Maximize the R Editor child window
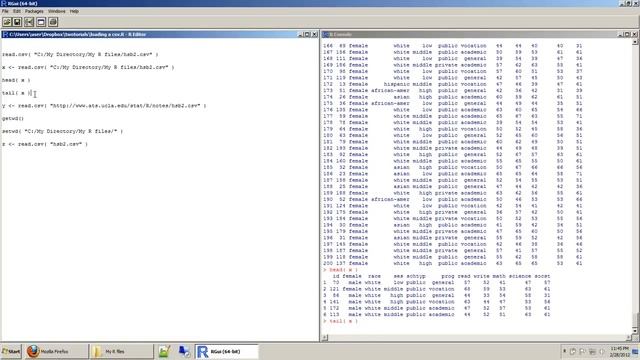640x360 pixels. click(x=307, y=34)
